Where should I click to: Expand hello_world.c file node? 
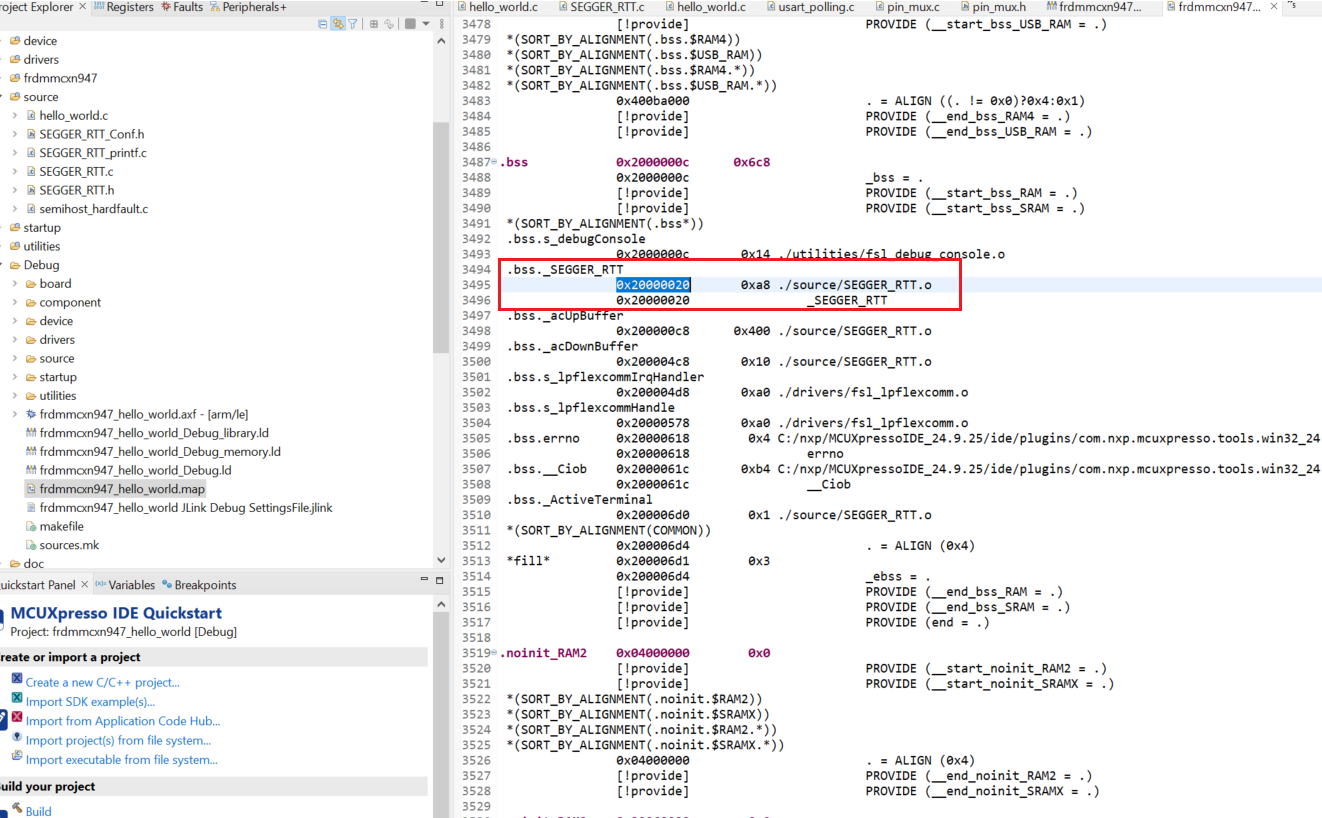coord(15,116)
